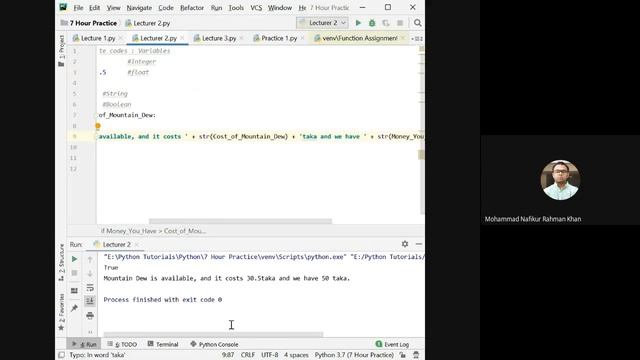
Task: Toggle scroll to end of console output
Action: click(90, 301)
